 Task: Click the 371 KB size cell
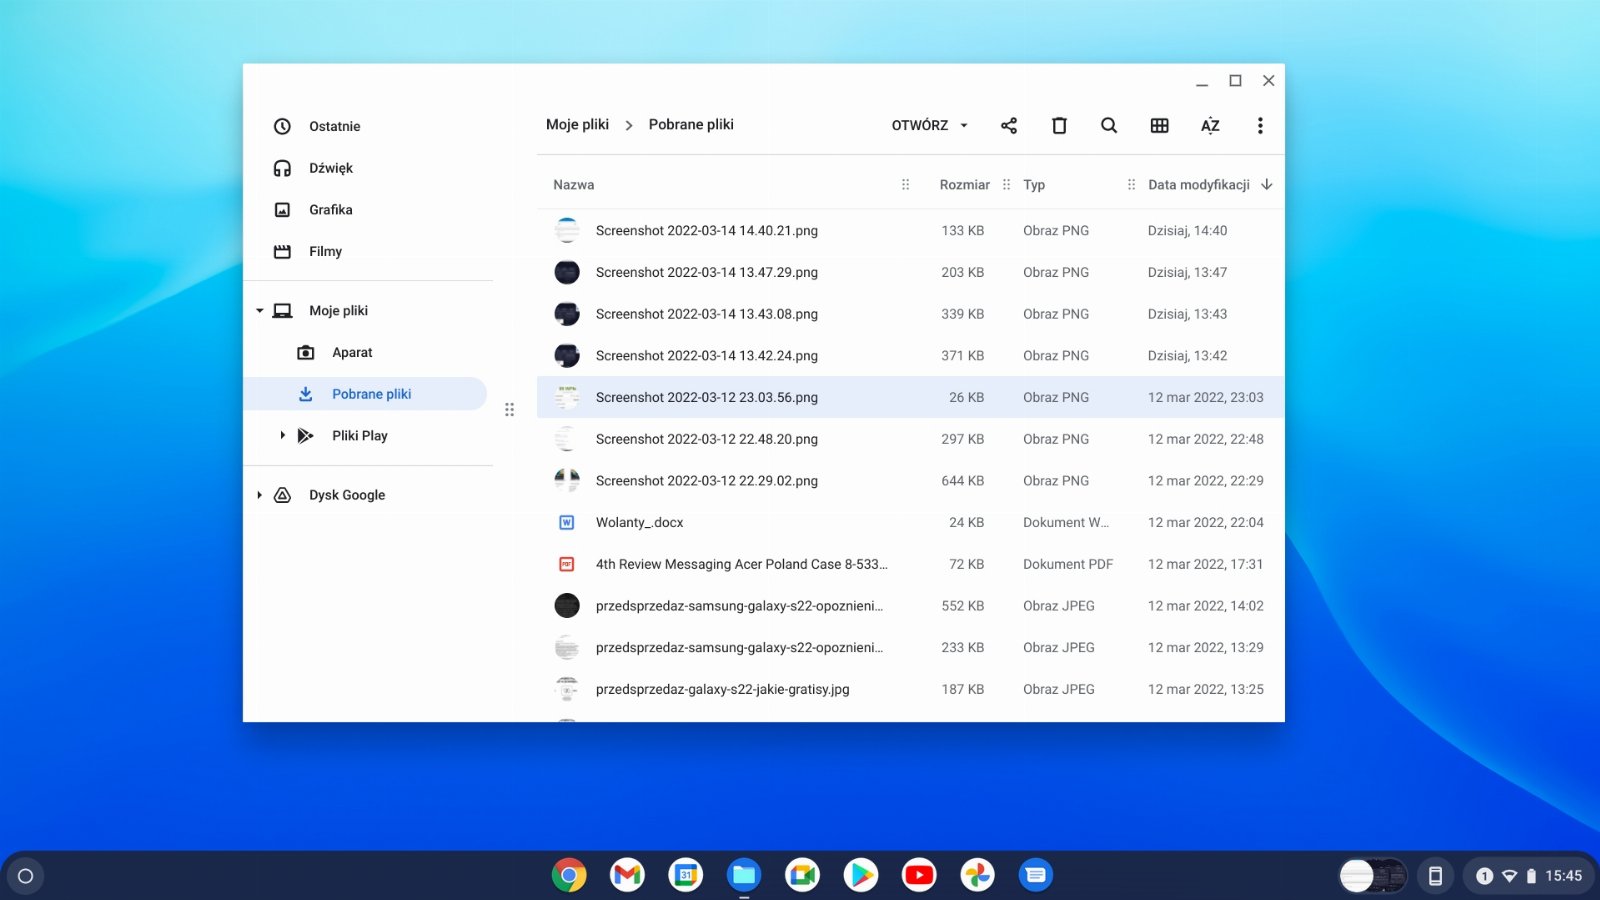962,356
